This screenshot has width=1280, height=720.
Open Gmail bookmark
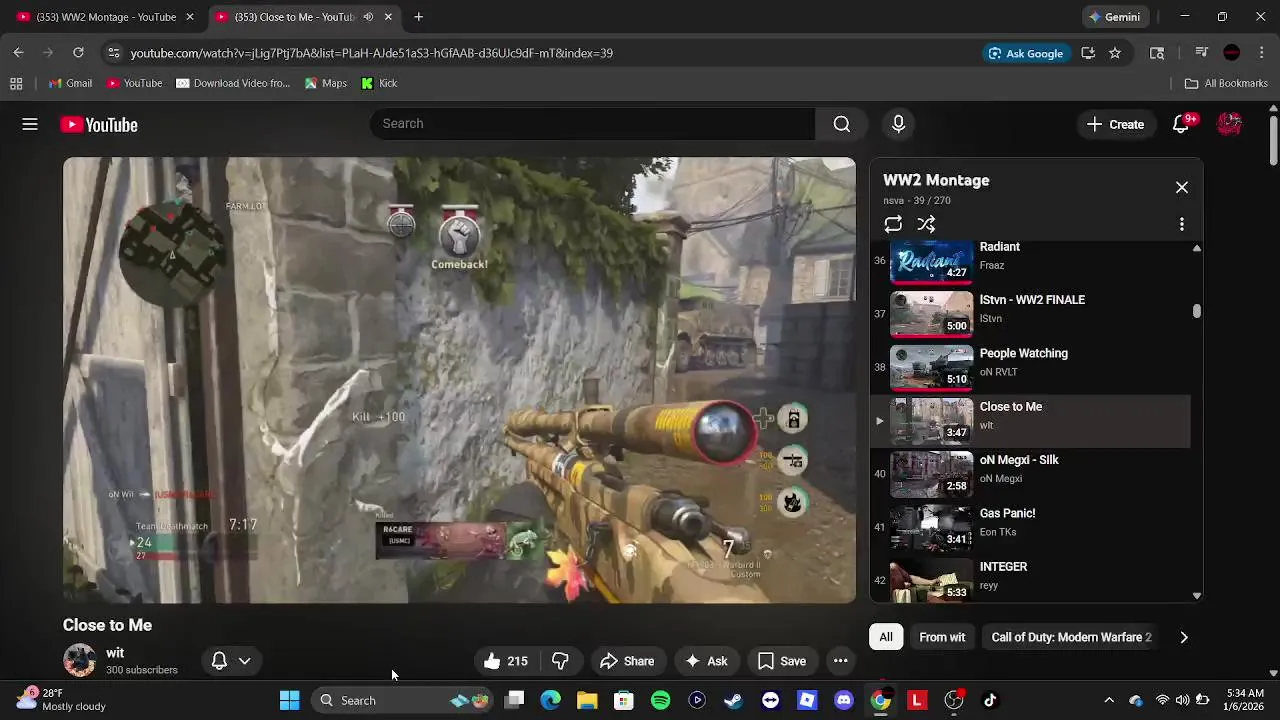pyautogui.click(x=70, y=83)
